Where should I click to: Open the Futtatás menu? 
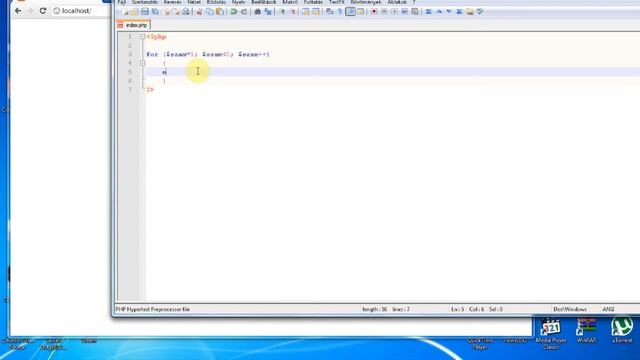point(313,2)
